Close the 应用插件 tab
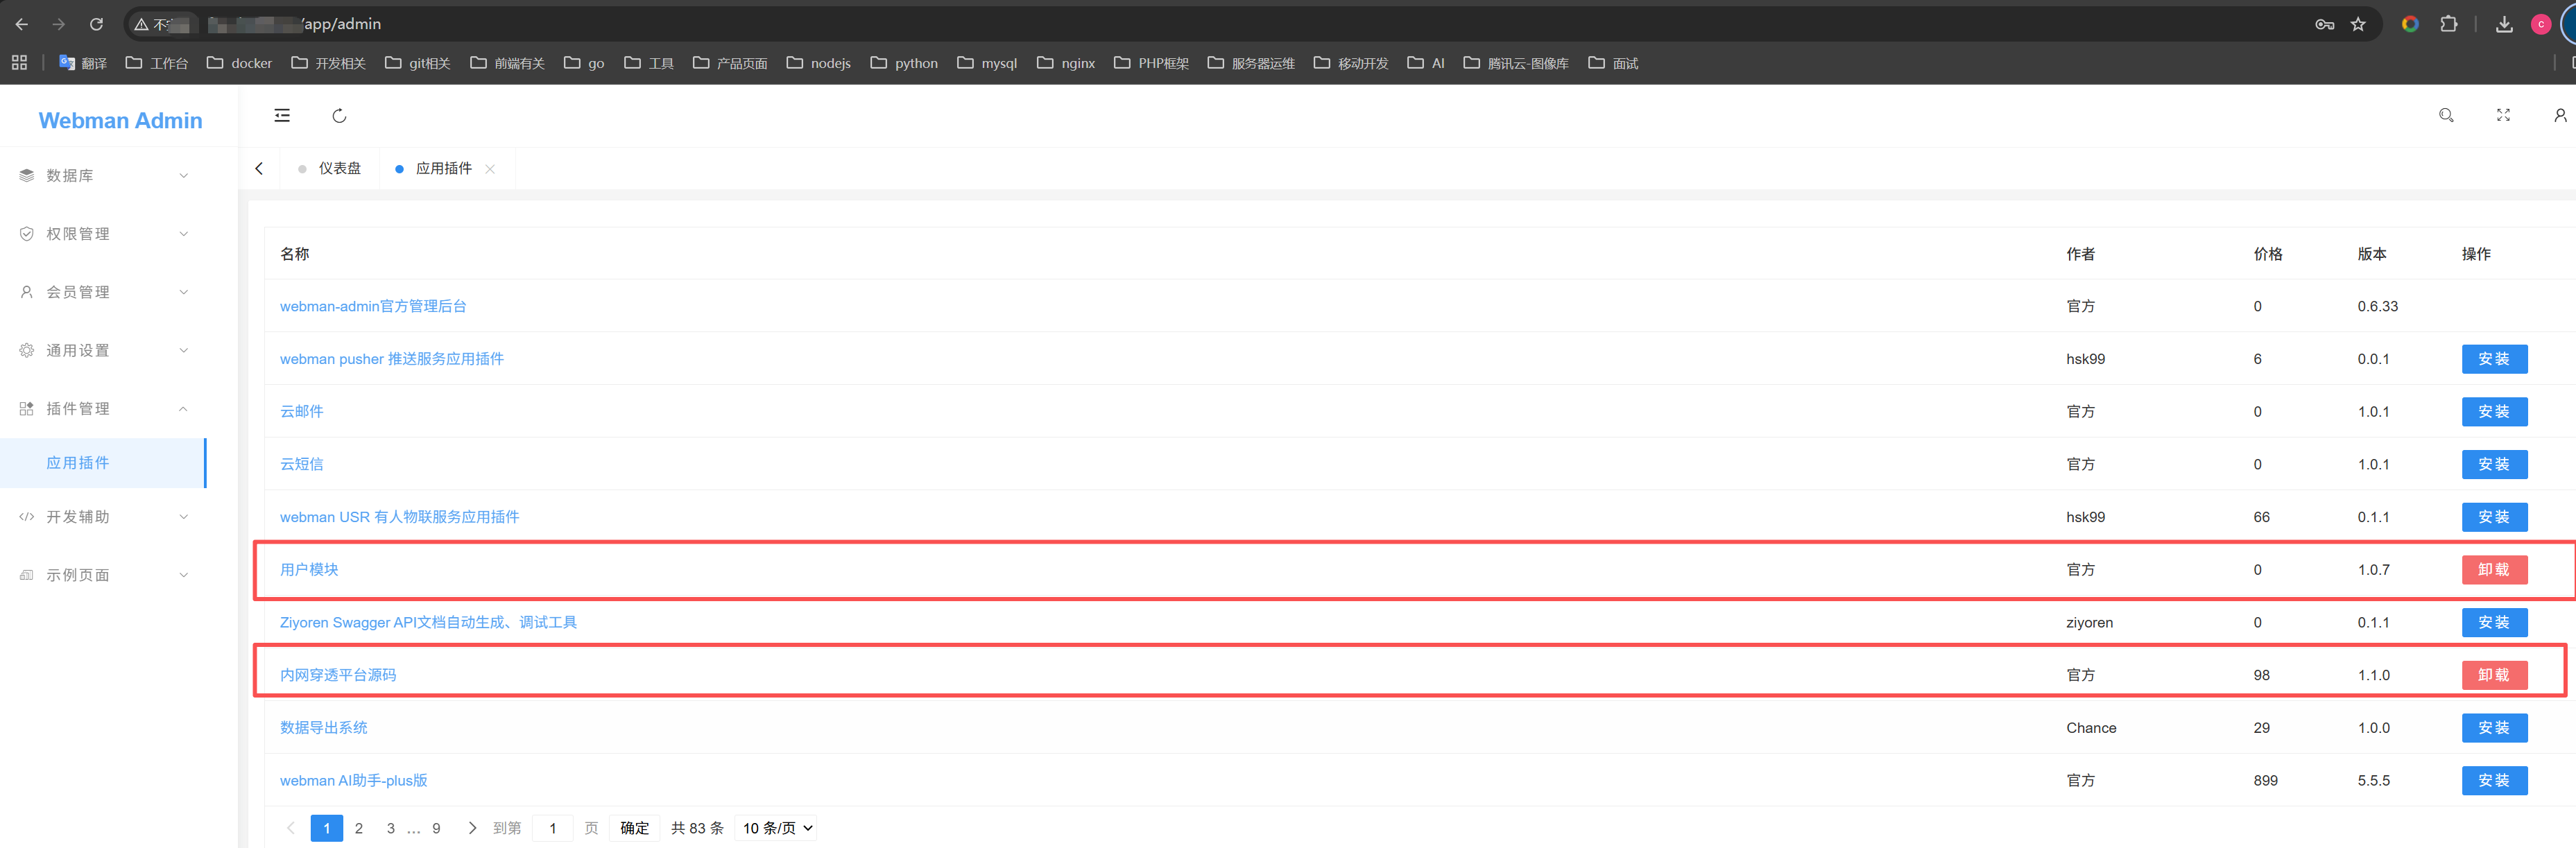The width and height of the screenshot is (2576, 848). click(x=490, y=169)
